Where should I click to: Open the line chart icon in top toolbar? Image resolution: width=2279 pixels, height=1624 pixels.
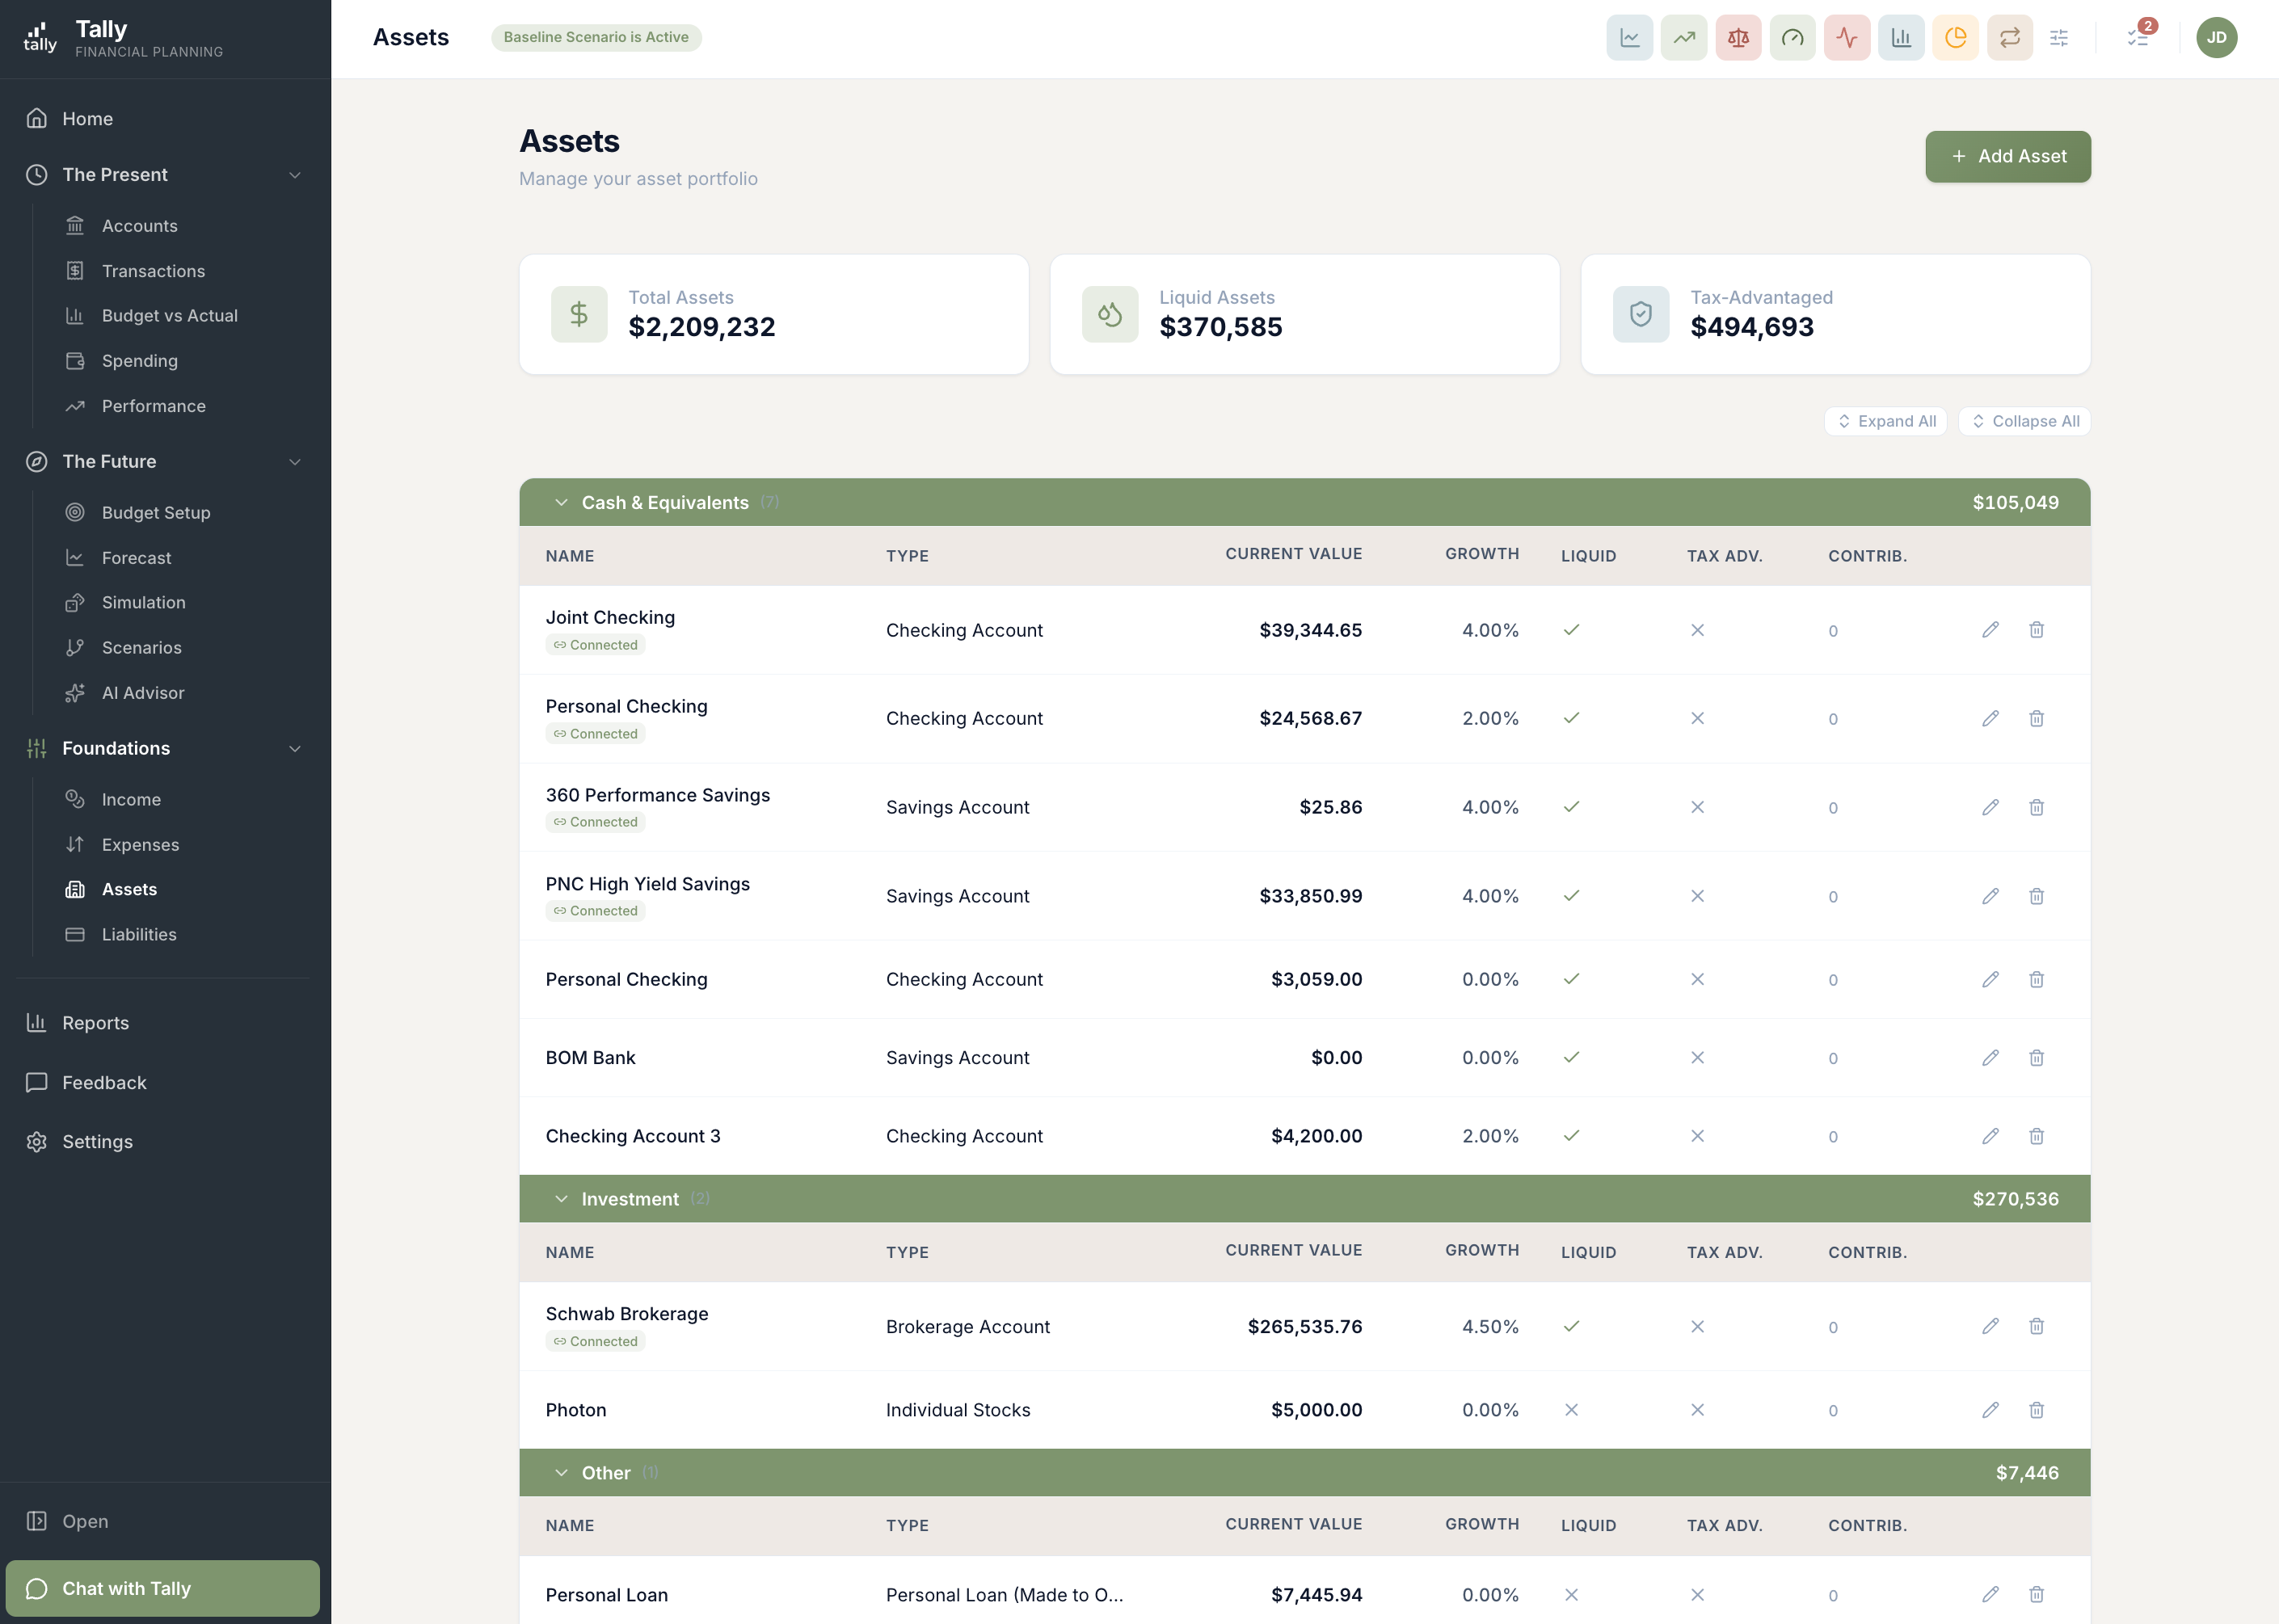click(1629, 38)
